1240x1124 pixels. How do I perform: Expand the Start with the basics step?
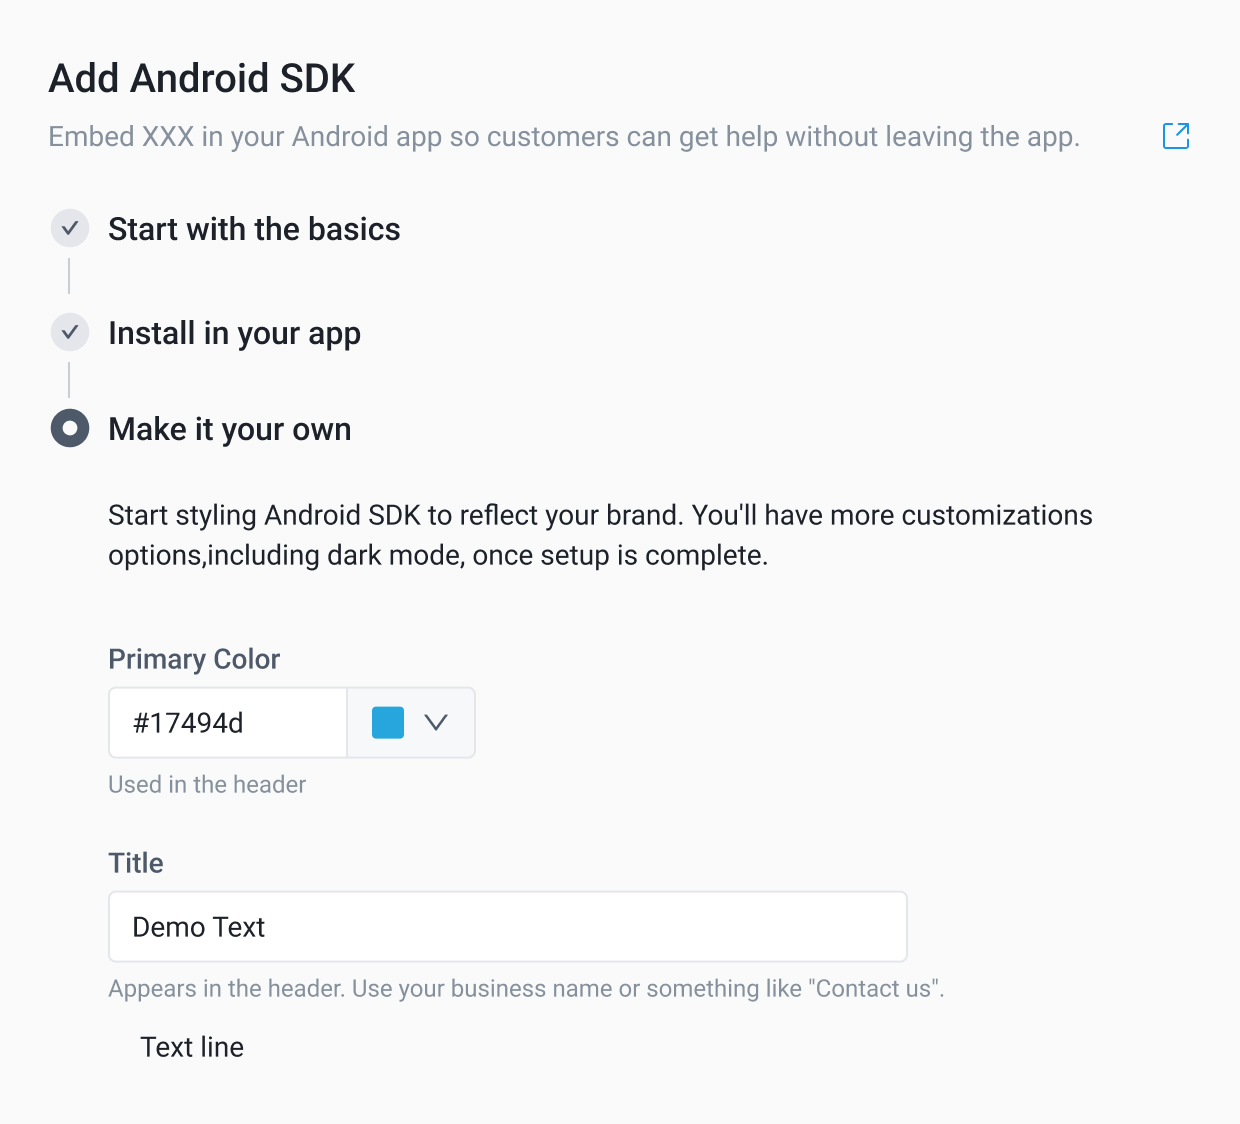(254, 229)
